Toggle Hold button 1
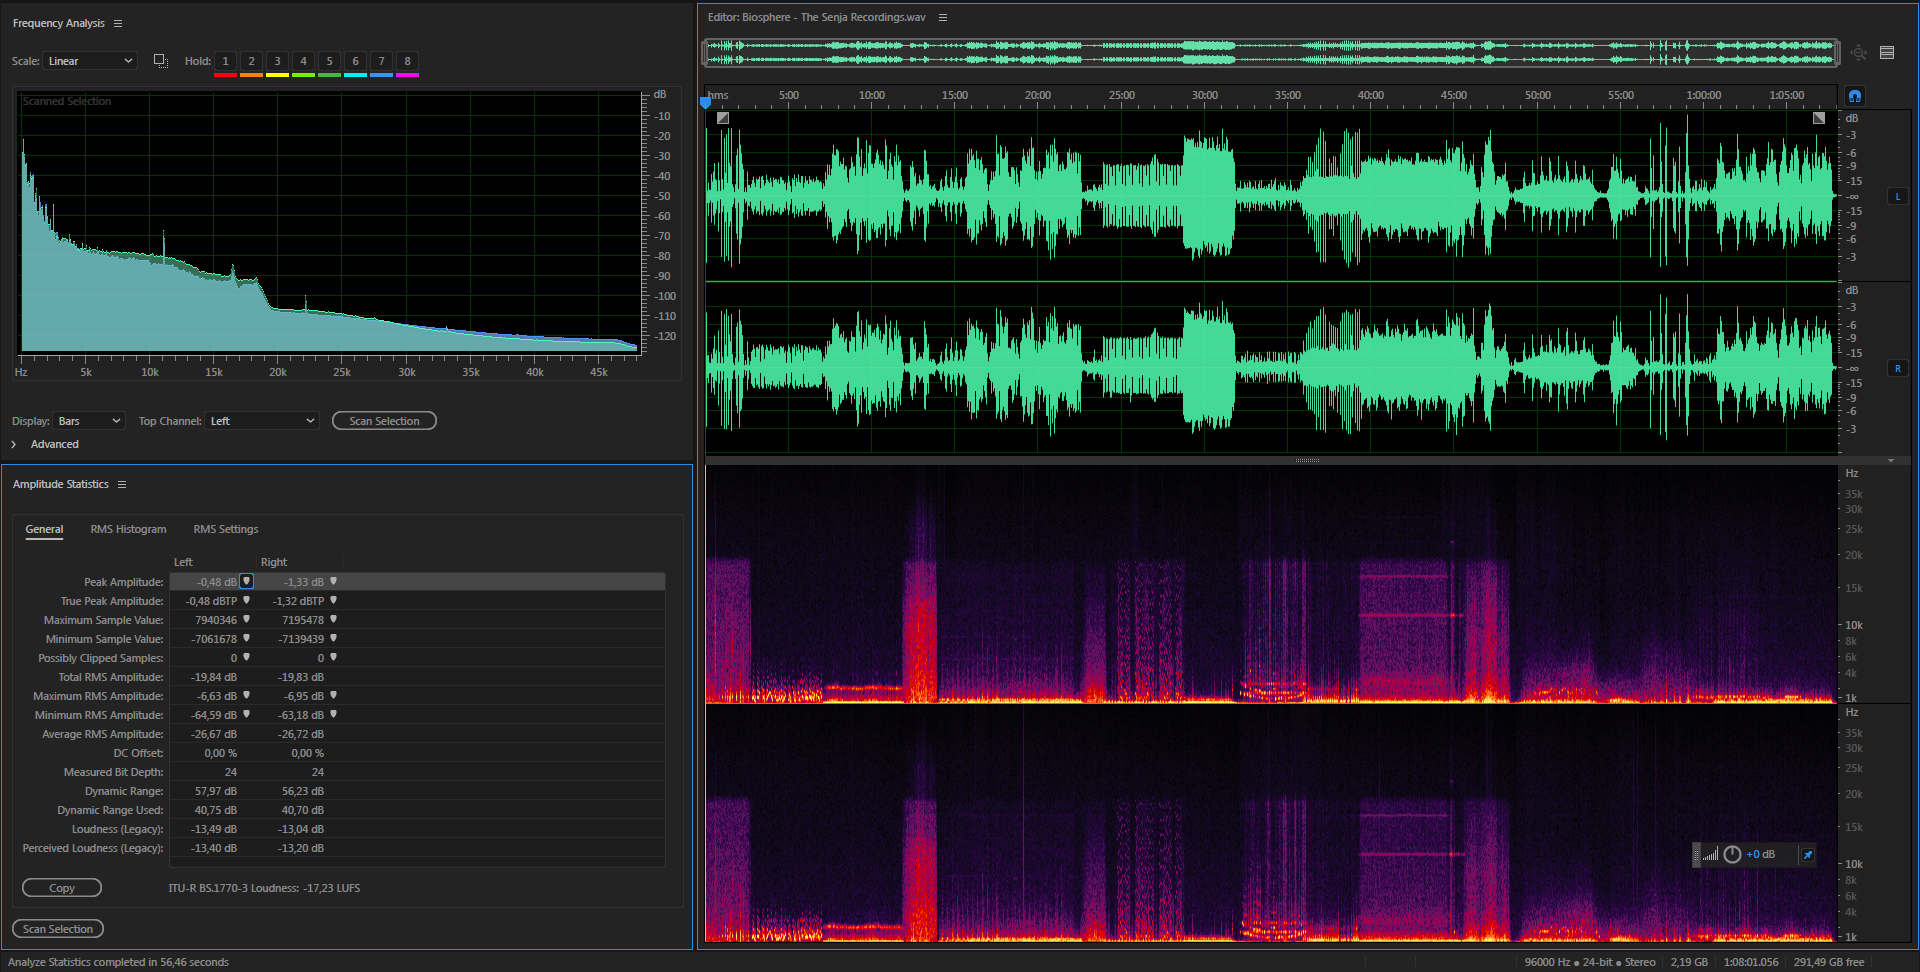The width and height of the screenshot is (1920, 972). (225, 62)
